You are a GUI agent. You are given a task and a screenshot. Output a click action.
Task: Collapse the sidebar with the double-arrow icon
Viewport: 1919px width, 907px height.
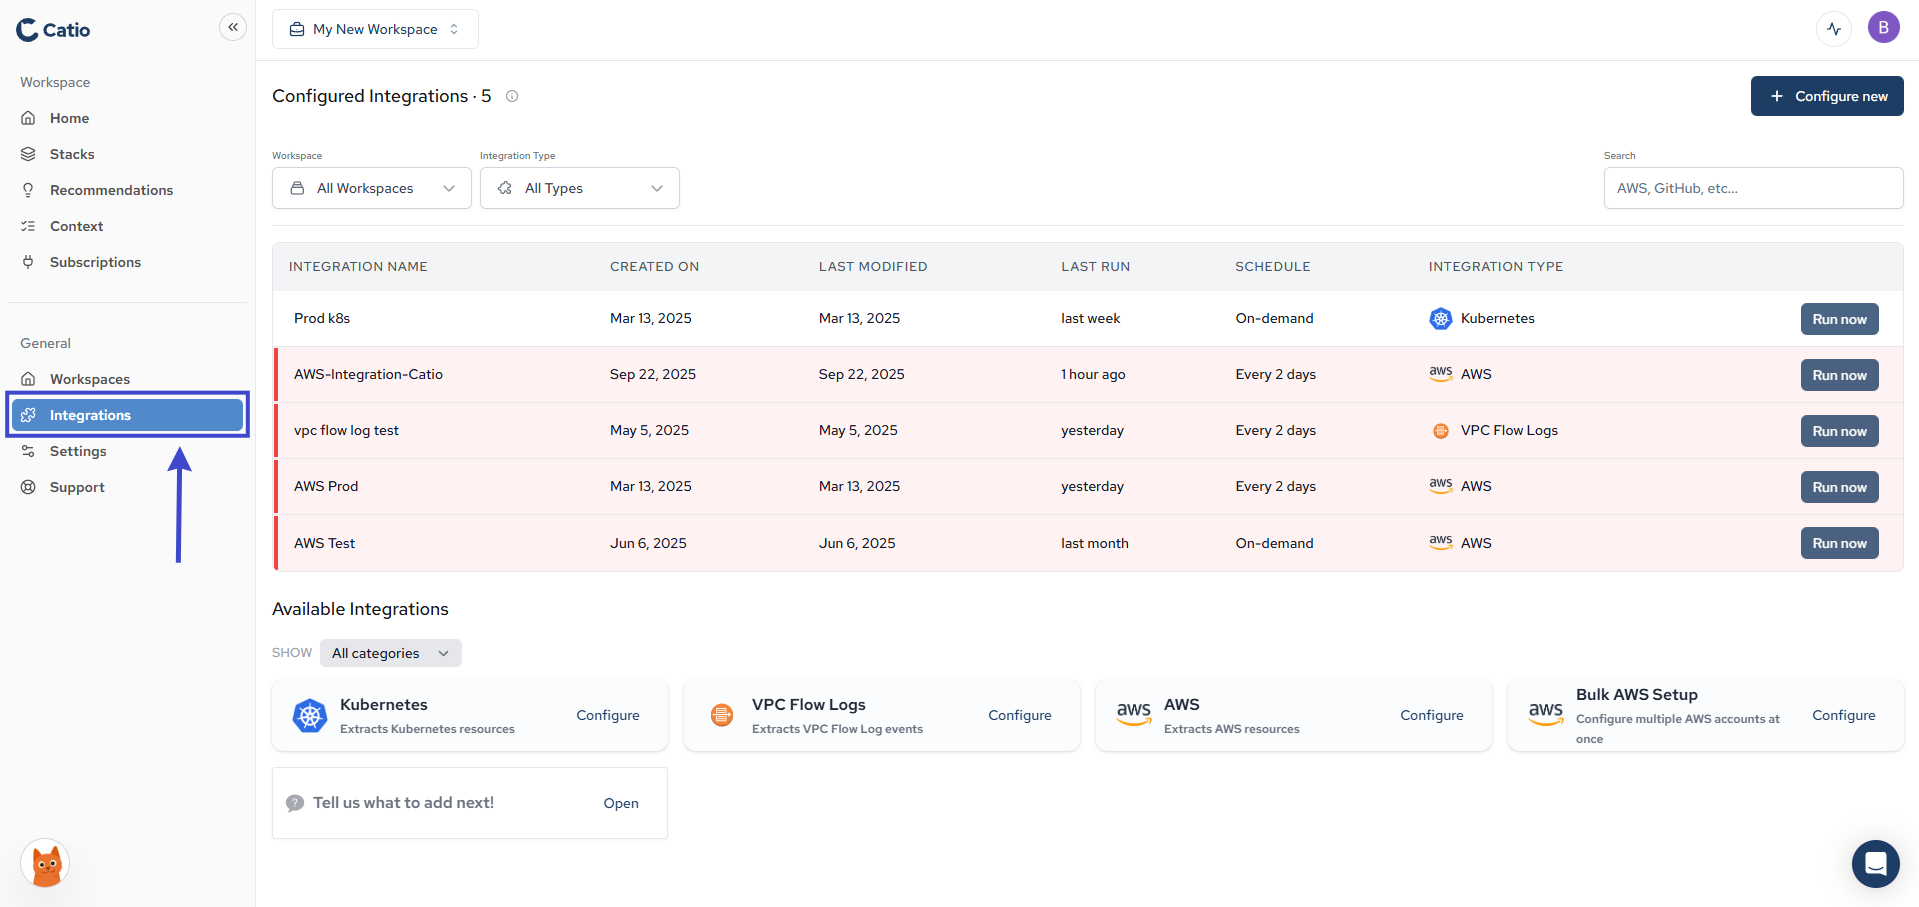(x=232, y=27)
